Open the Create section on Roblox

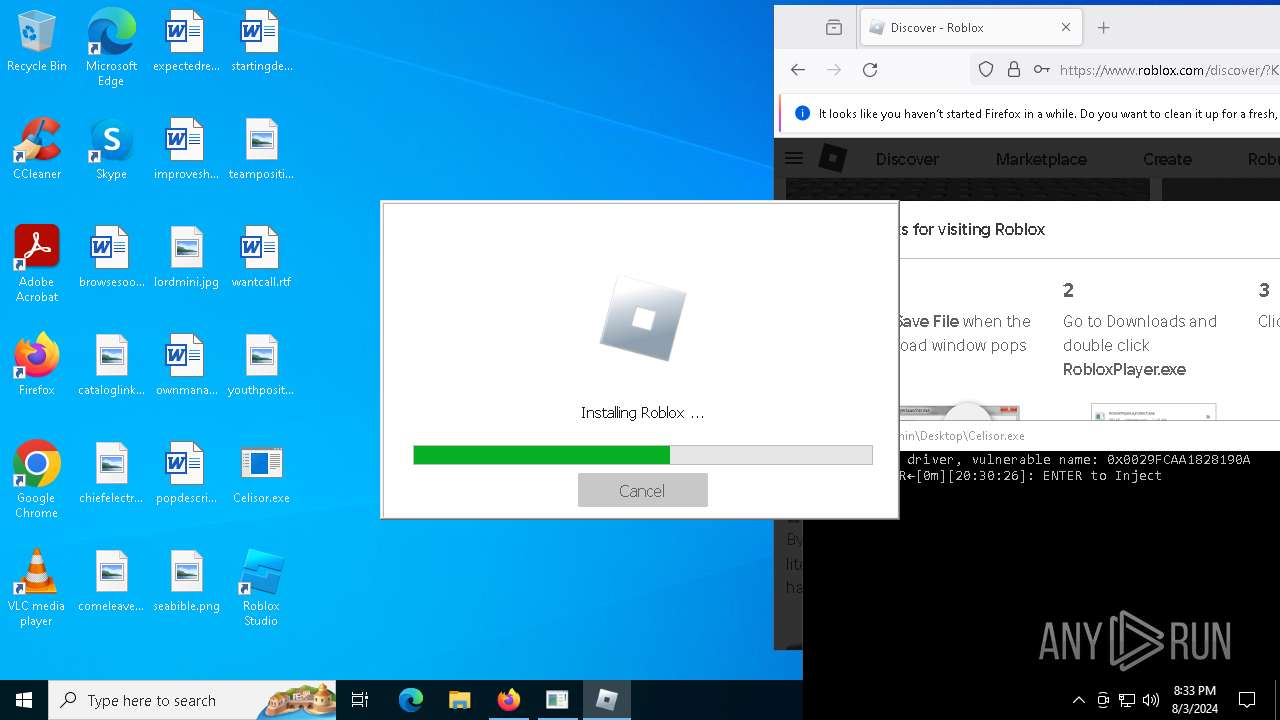(1167, 159)
